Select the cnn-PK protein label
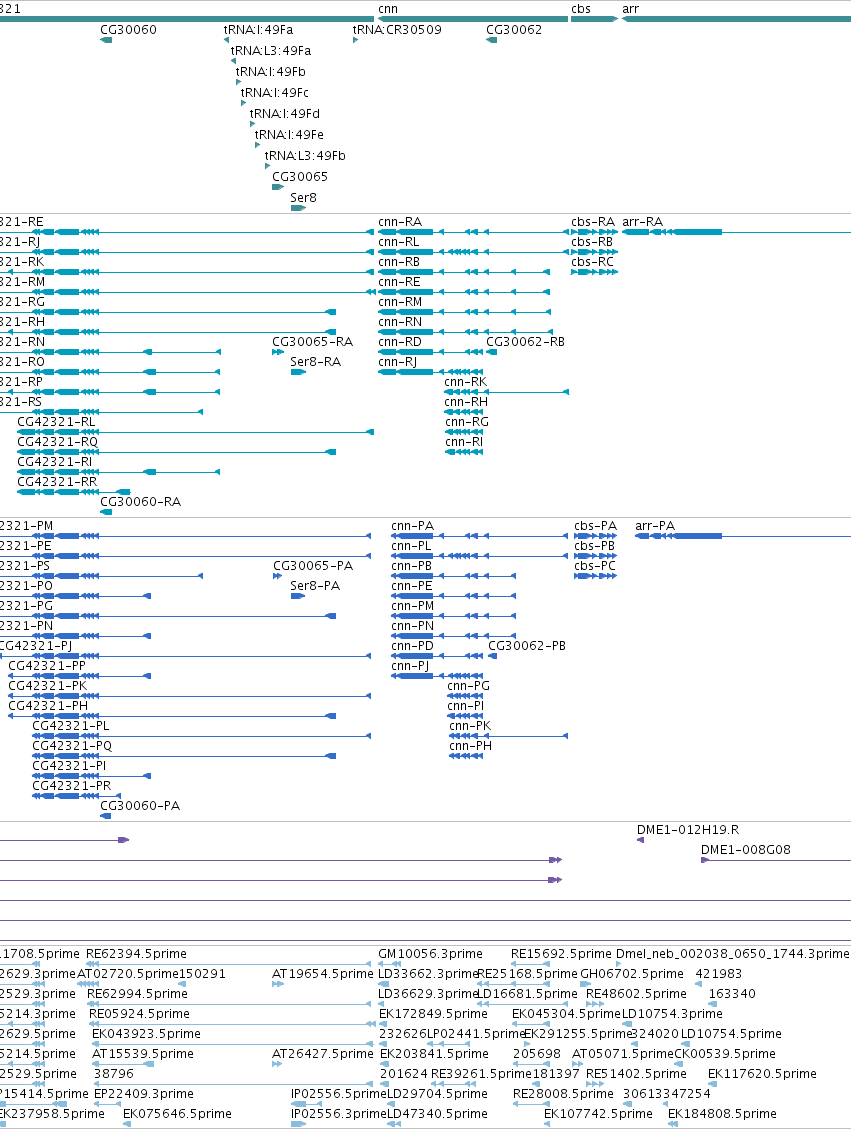851x1129 pixels. [470, 725]
